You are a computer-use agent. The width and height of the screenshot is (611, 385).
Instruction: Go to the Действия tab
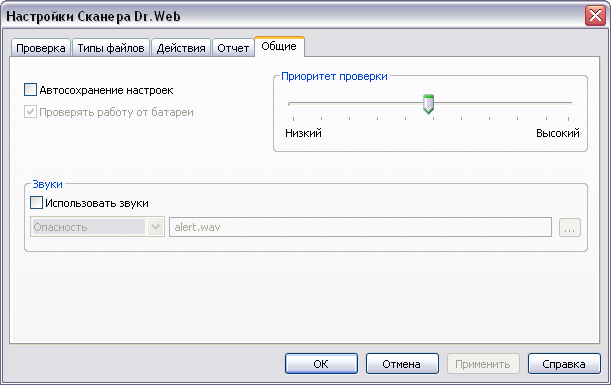click(x=181, y=48)
